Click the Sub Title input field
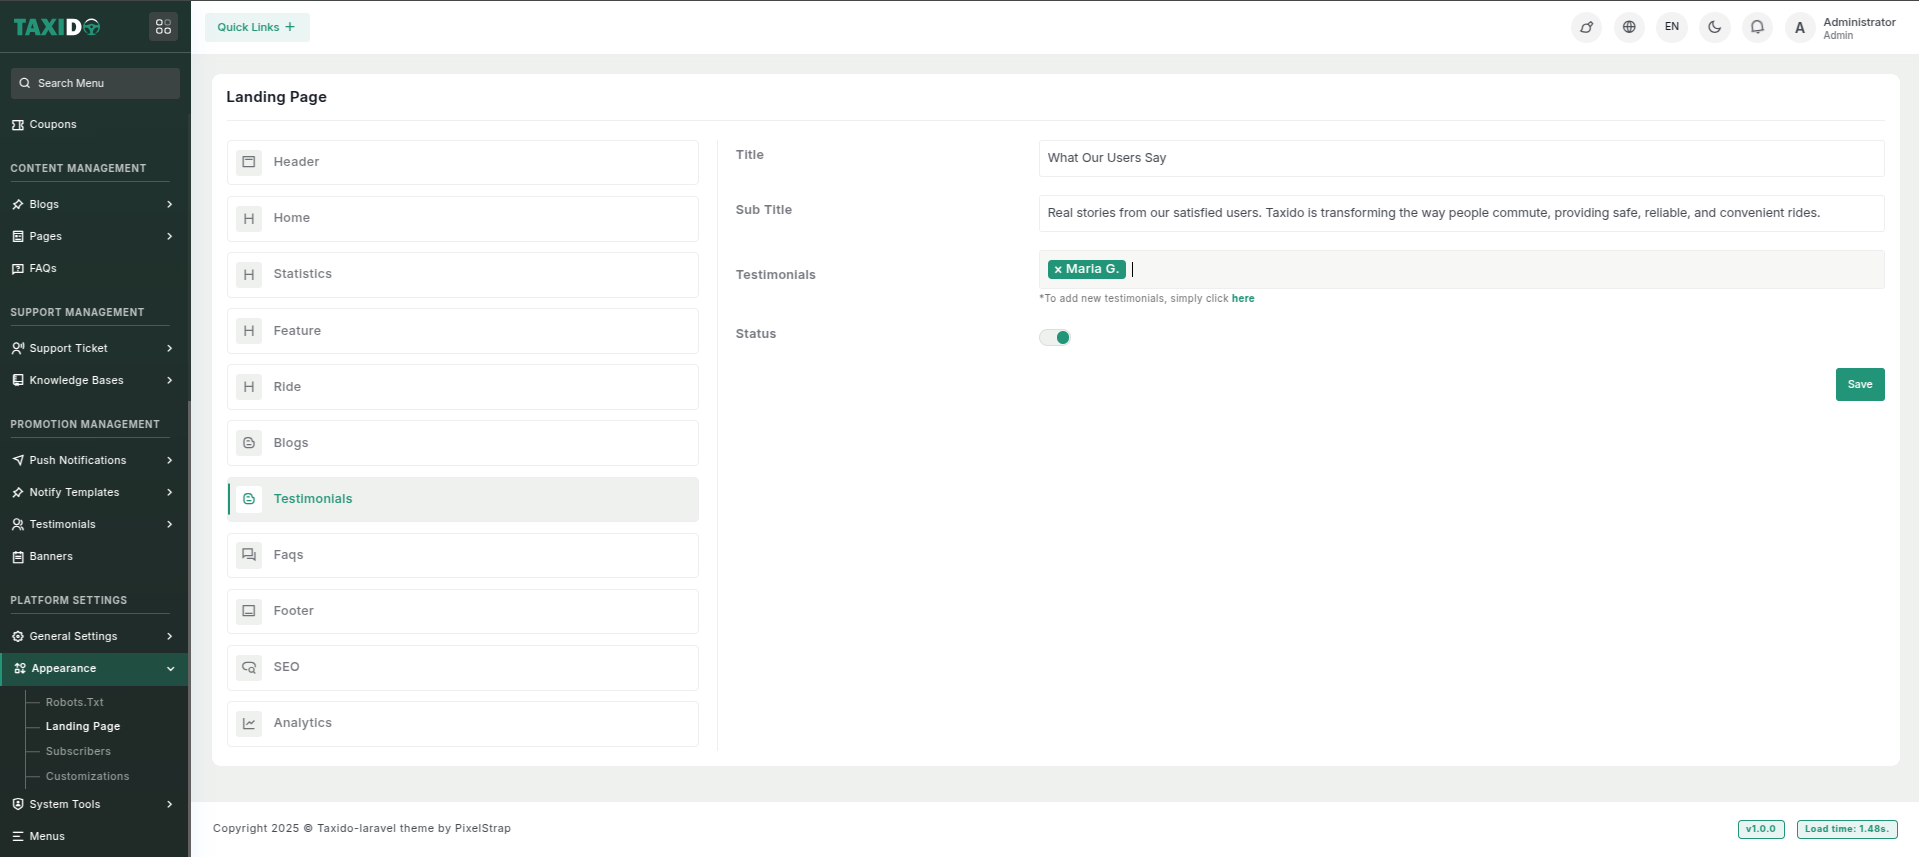Image resolution: width=1919 pixels, height=857 pixels. click(1461, 213)
